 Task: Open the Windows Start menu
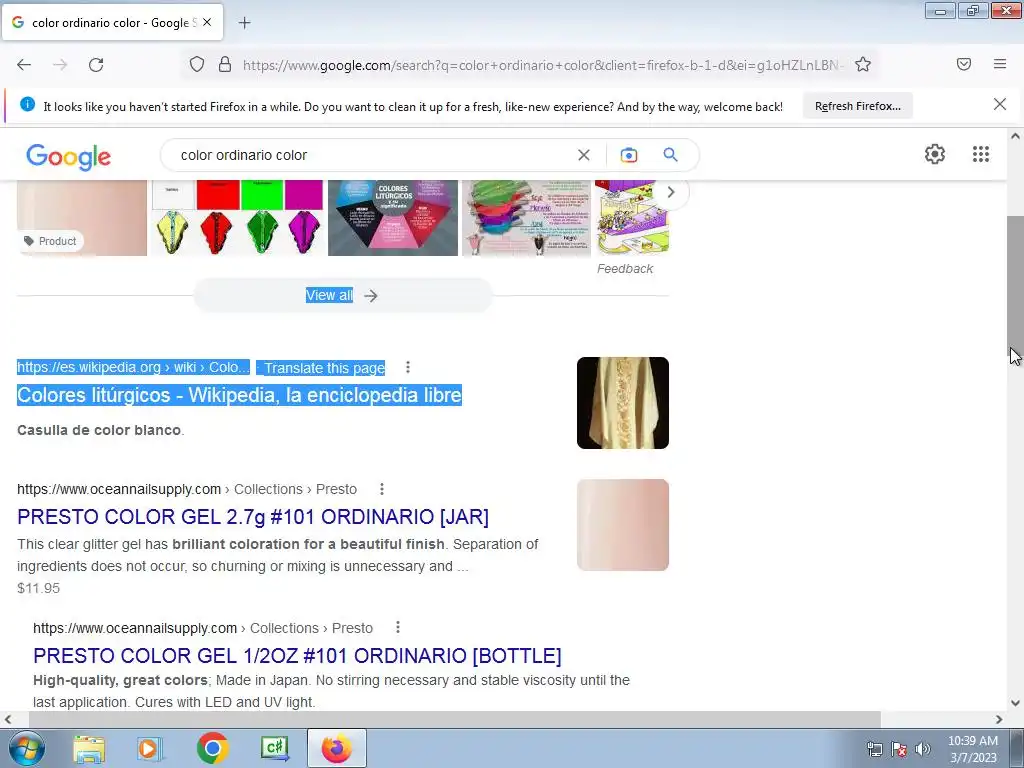click(x=26, y=748)
